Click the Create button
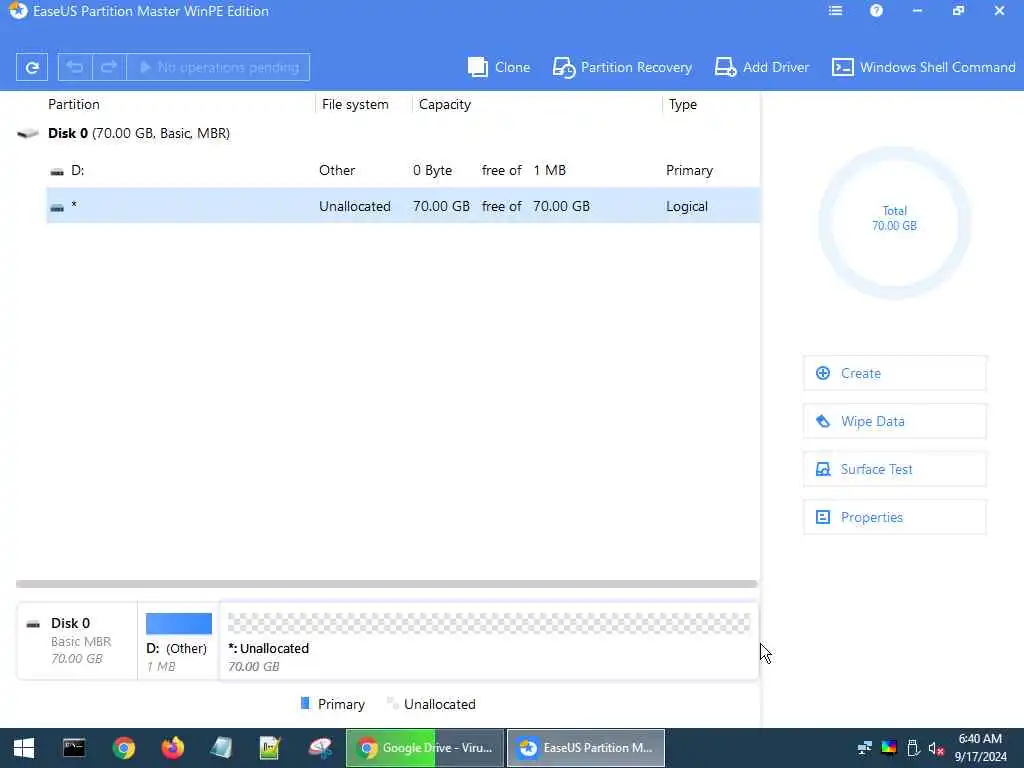 click(894, 373)
